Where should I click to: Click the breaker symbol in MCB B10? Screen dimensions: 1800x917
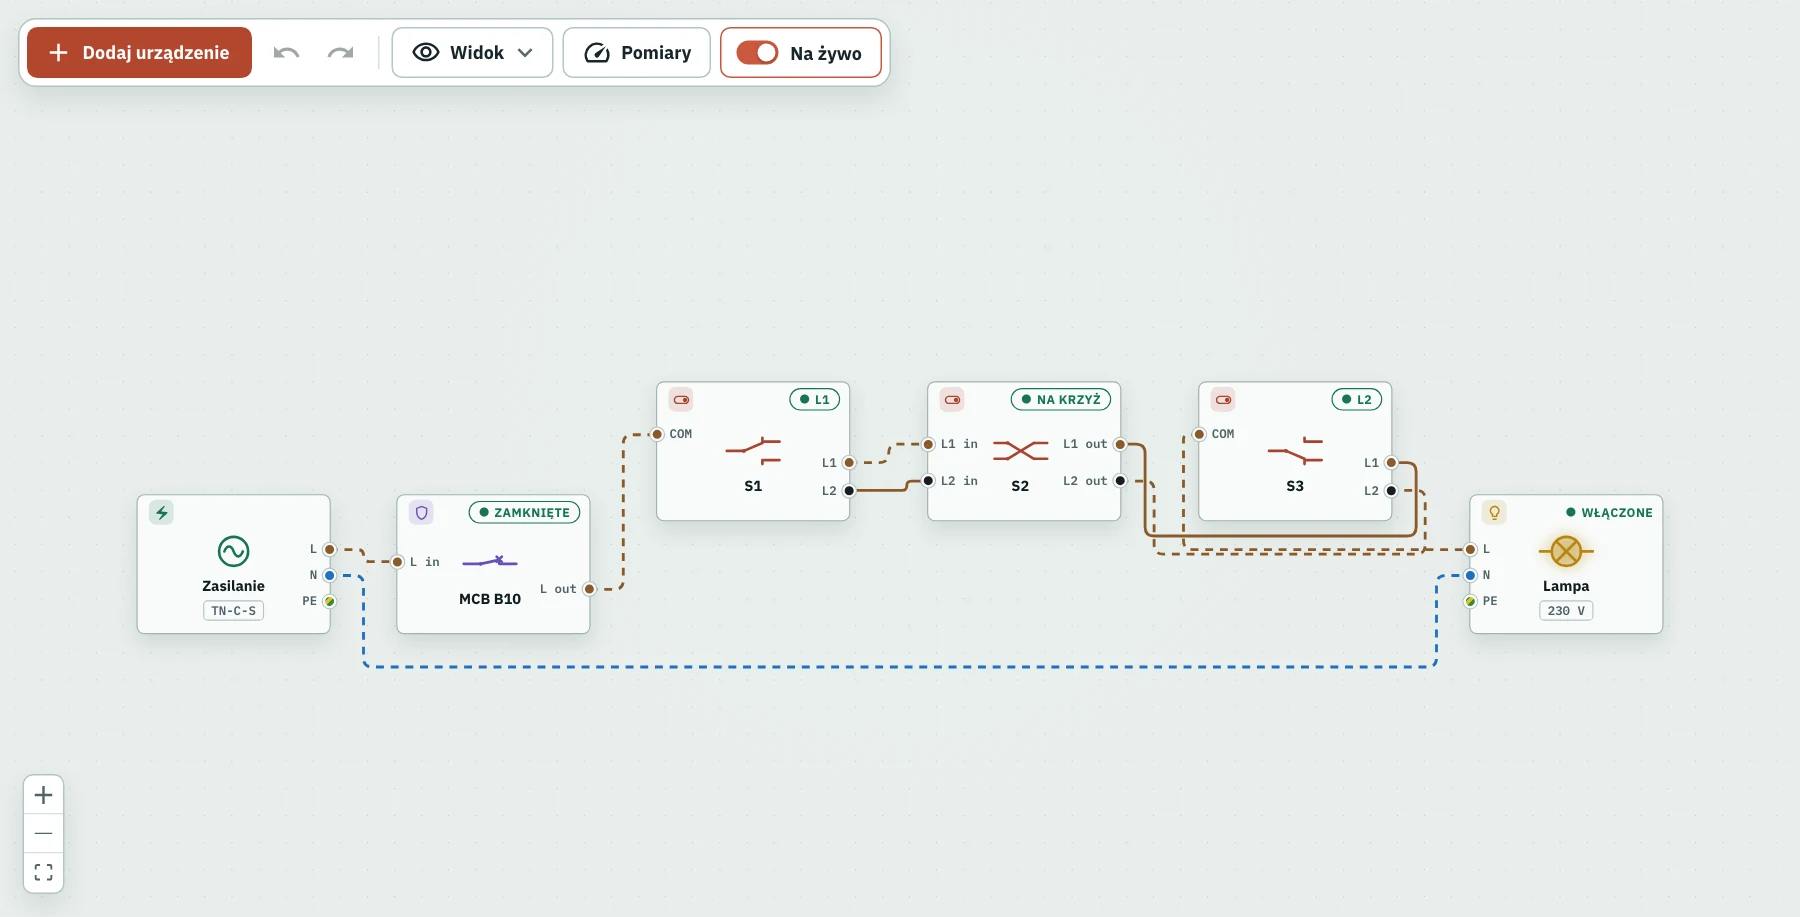click(x=490, y=562)
